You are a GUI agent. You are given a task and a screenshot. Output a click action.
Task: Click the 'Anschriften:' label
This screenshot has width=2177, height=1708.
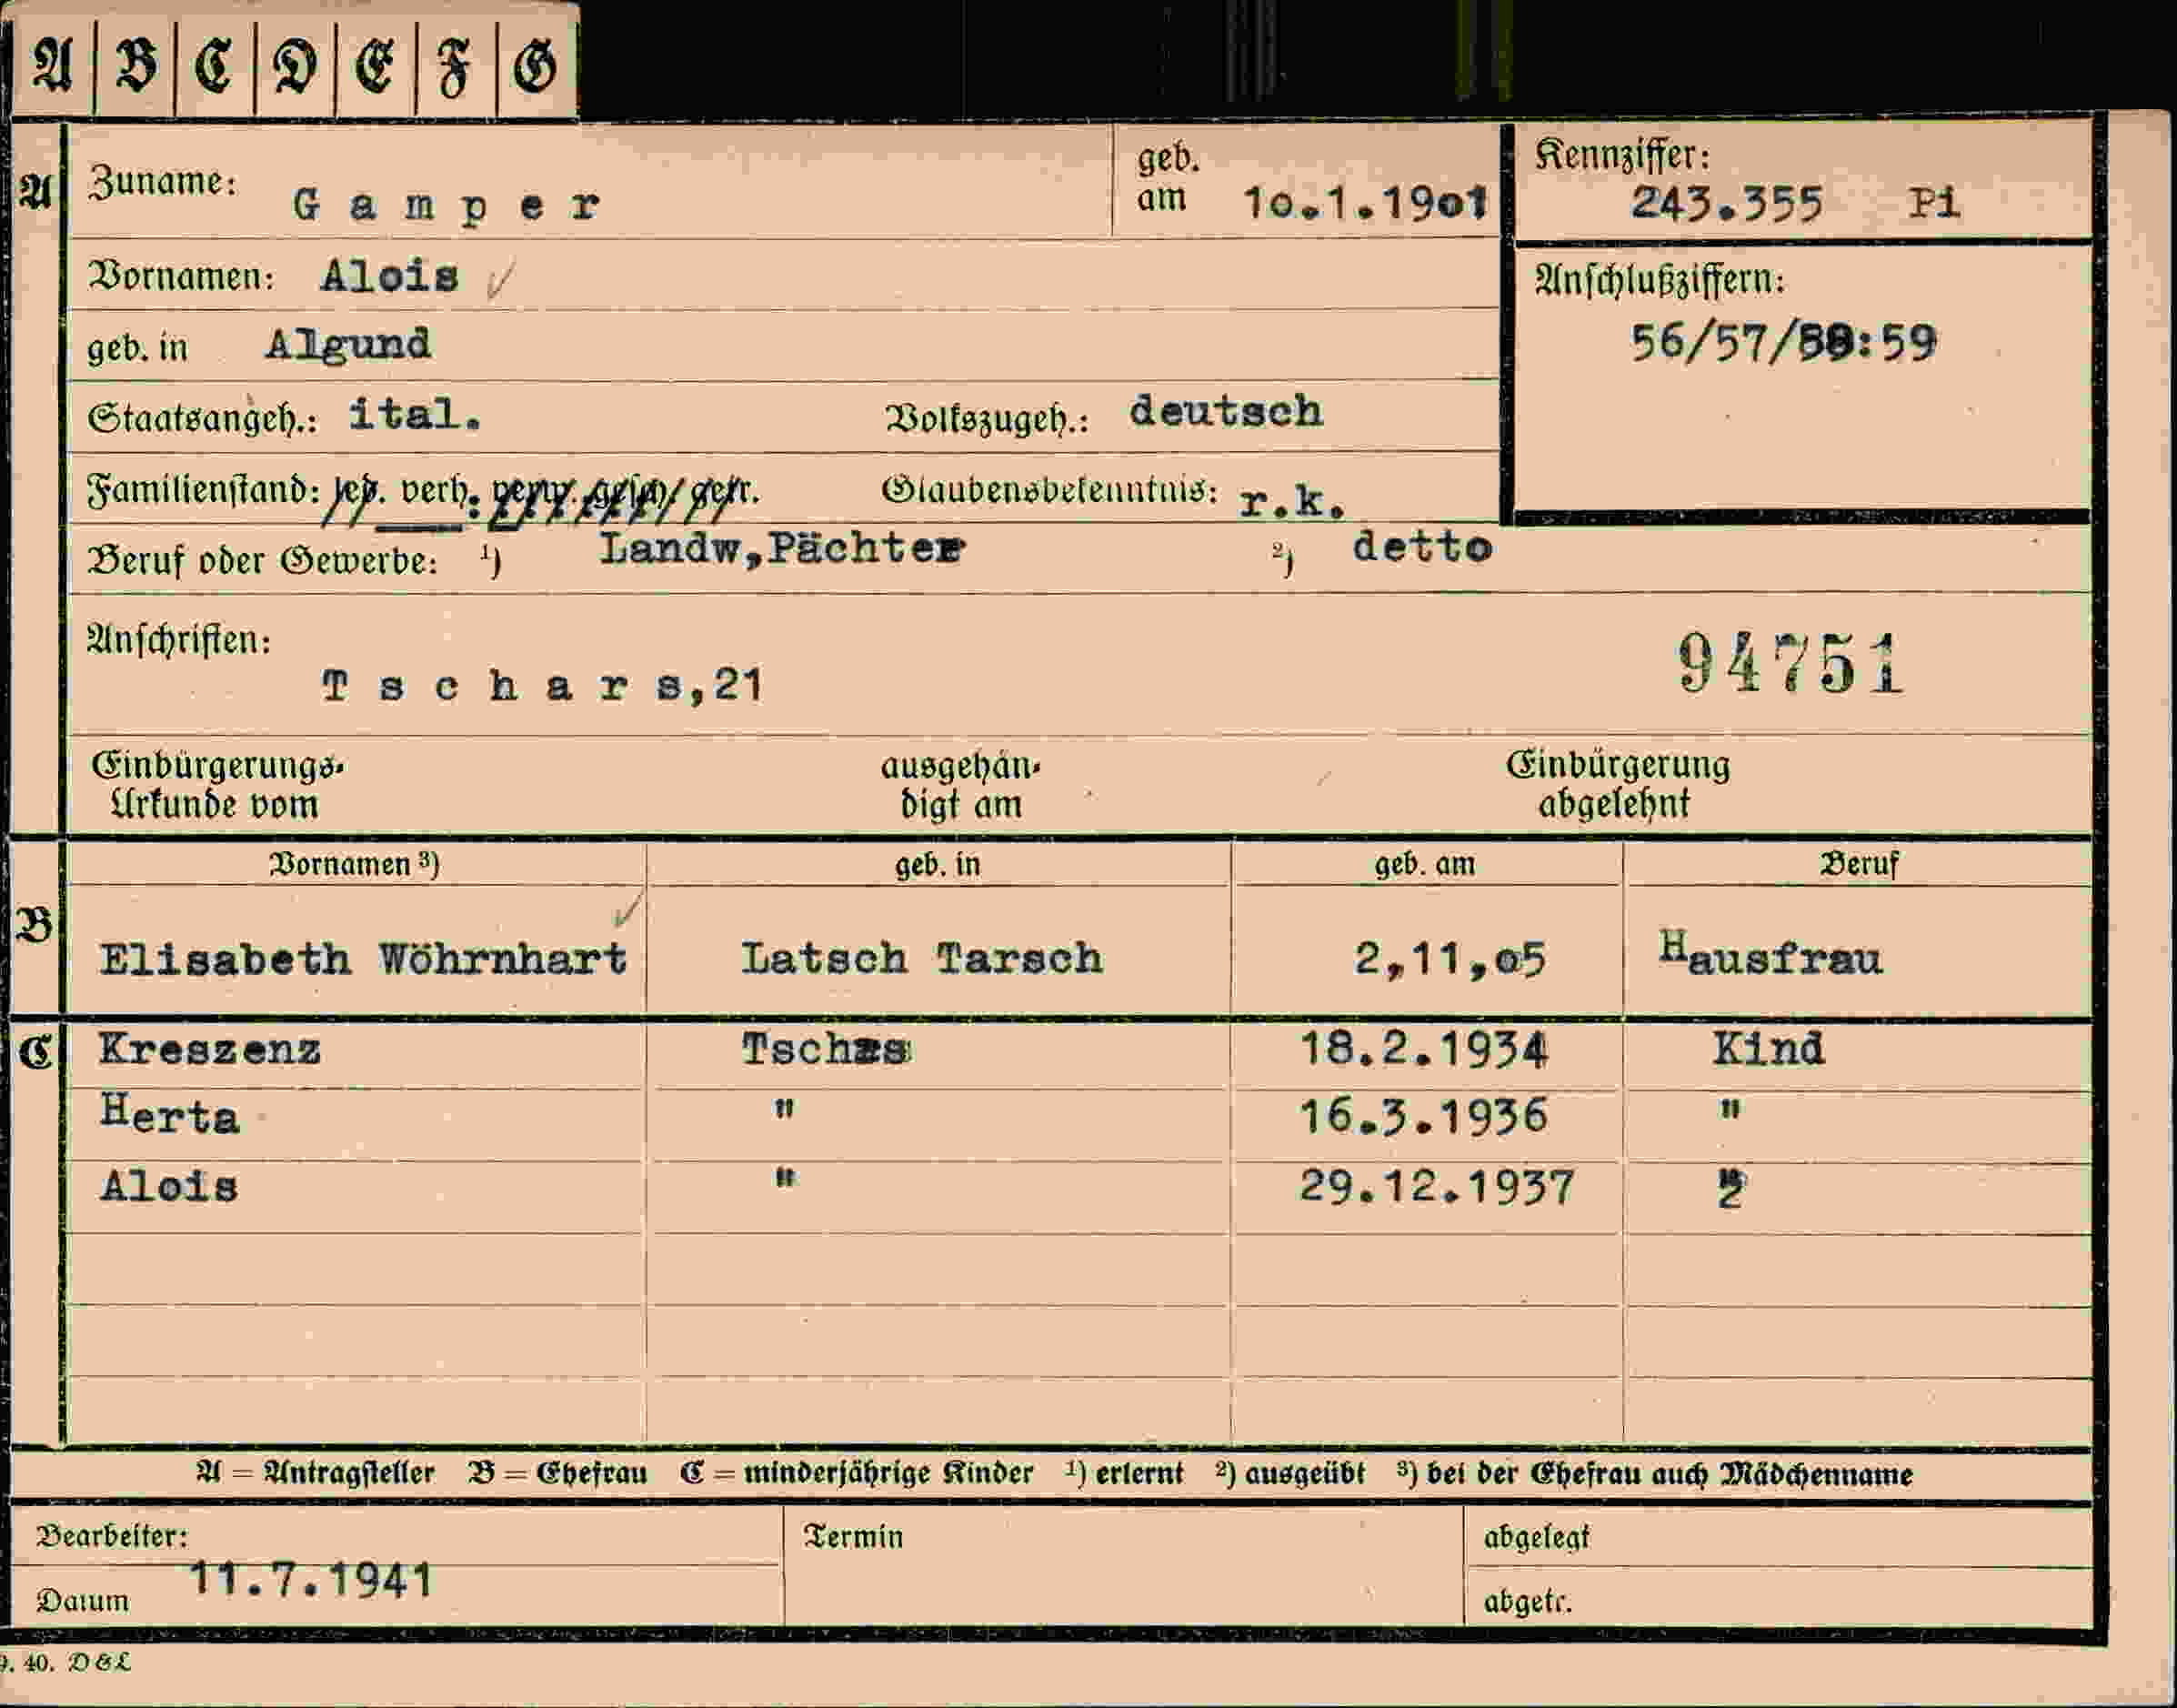179,640
